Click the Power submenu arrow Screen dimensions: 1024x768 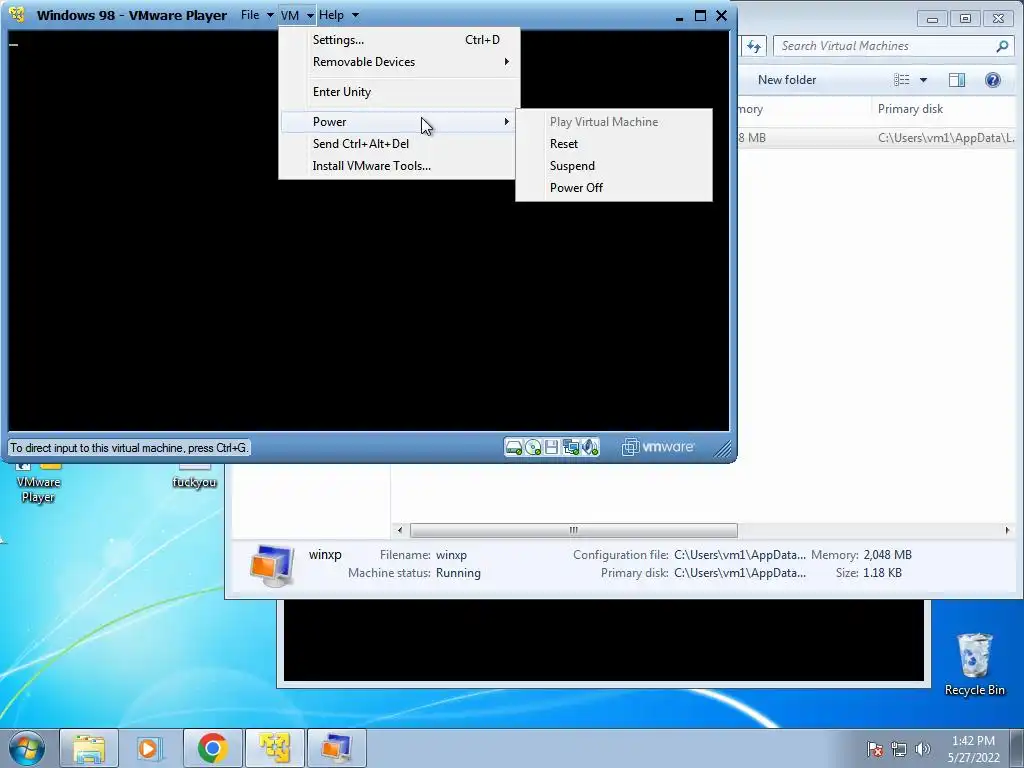pyautogui.click(x=507, y=122)
